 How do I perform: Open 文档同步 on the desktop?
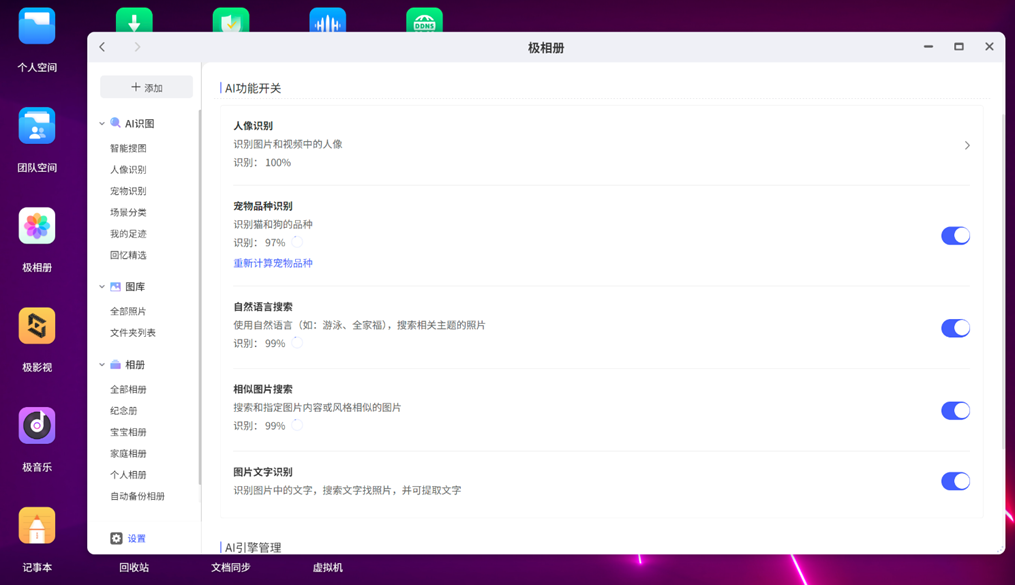pyautogui.click(x=231, y=568)
